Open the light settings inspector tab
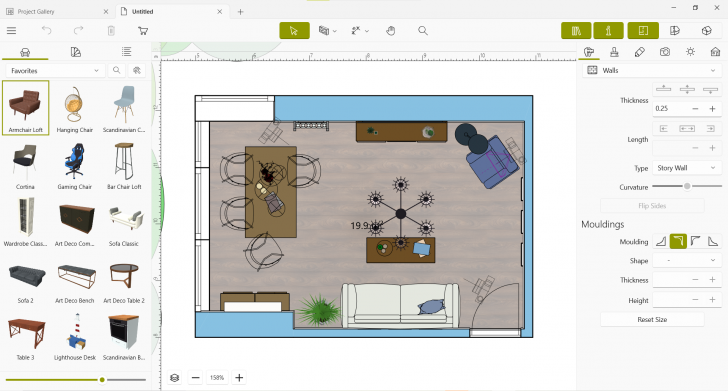 point(690,52)
